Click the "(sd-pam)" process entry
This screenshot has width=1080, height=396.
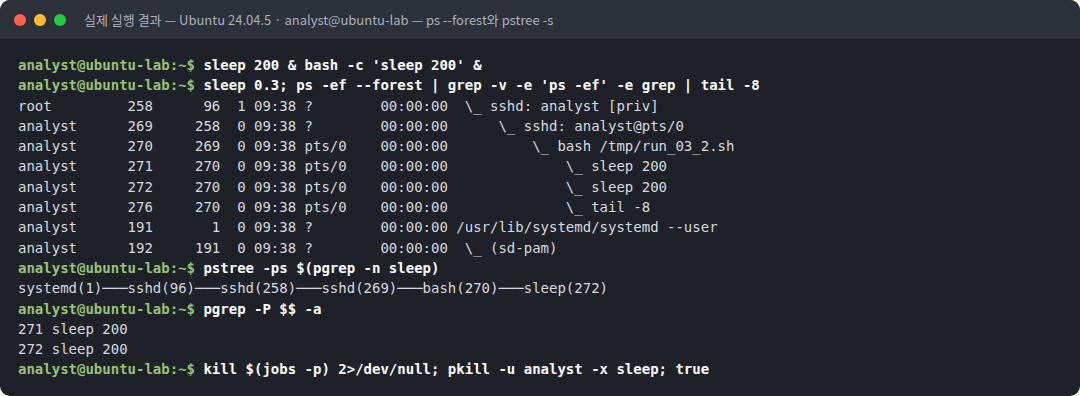point(523,248)
